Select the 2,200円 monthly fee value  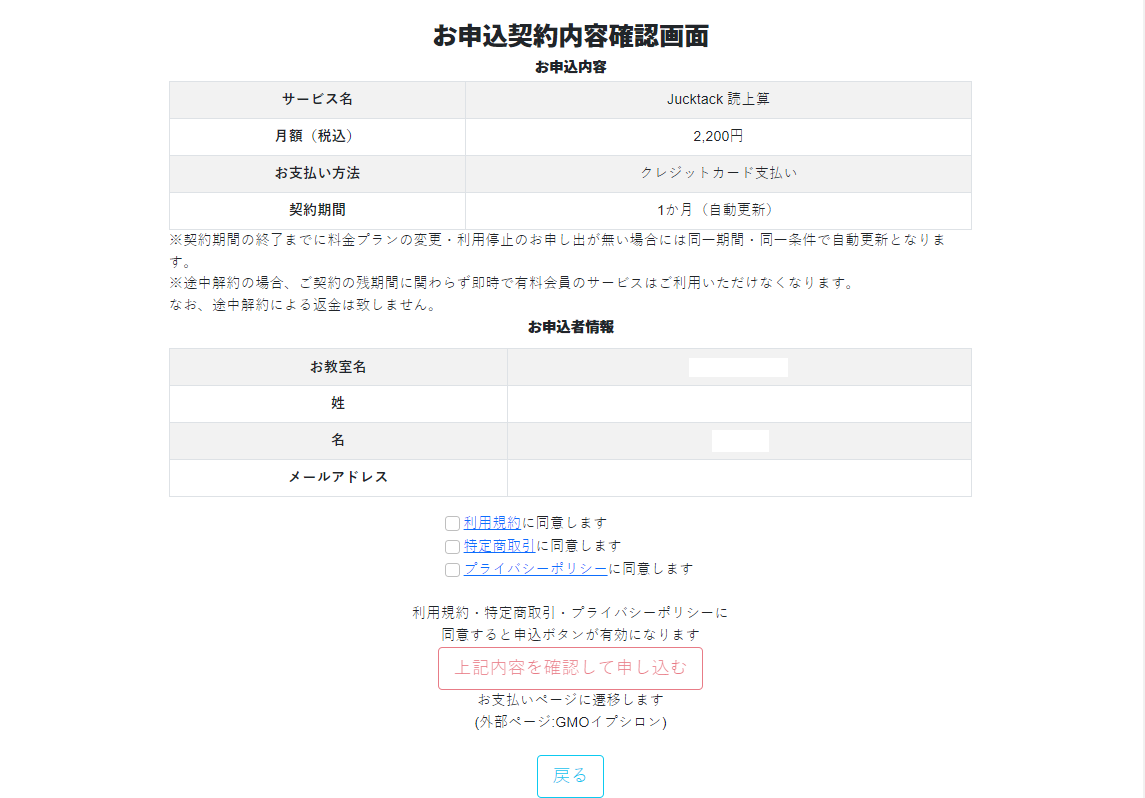(x=718, y=137)
